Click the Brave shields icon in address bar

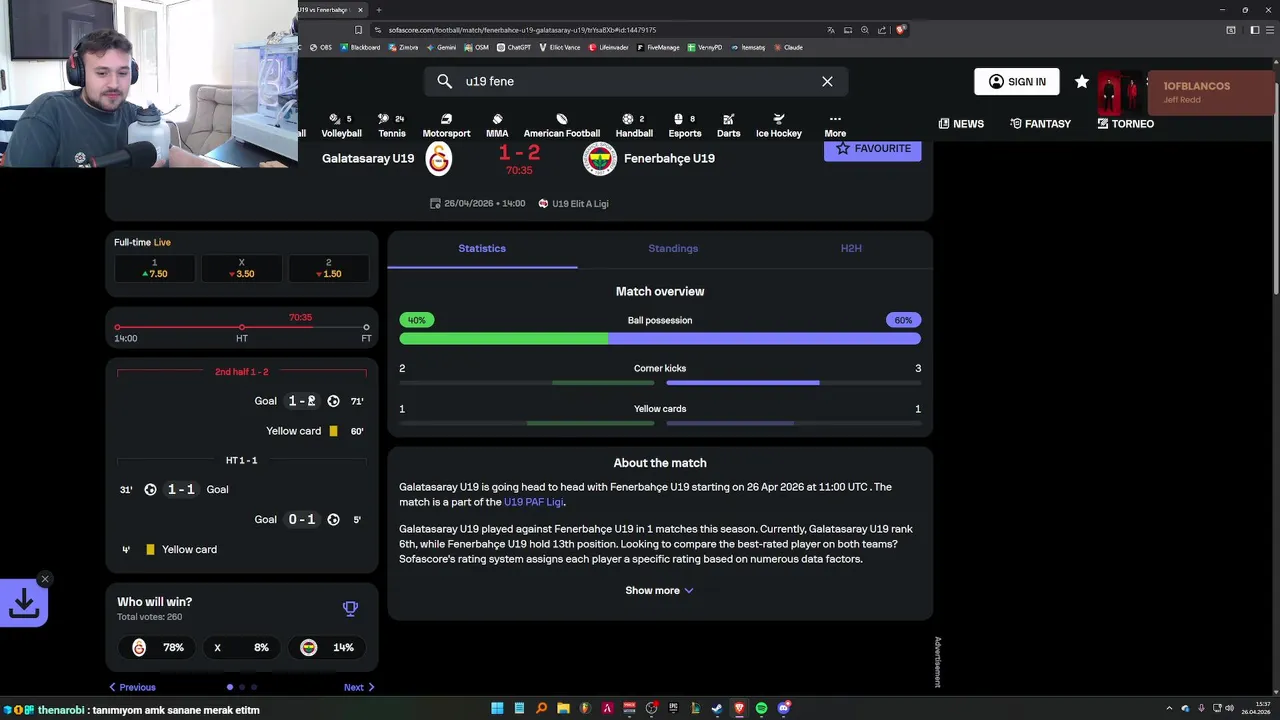point(900,30)
